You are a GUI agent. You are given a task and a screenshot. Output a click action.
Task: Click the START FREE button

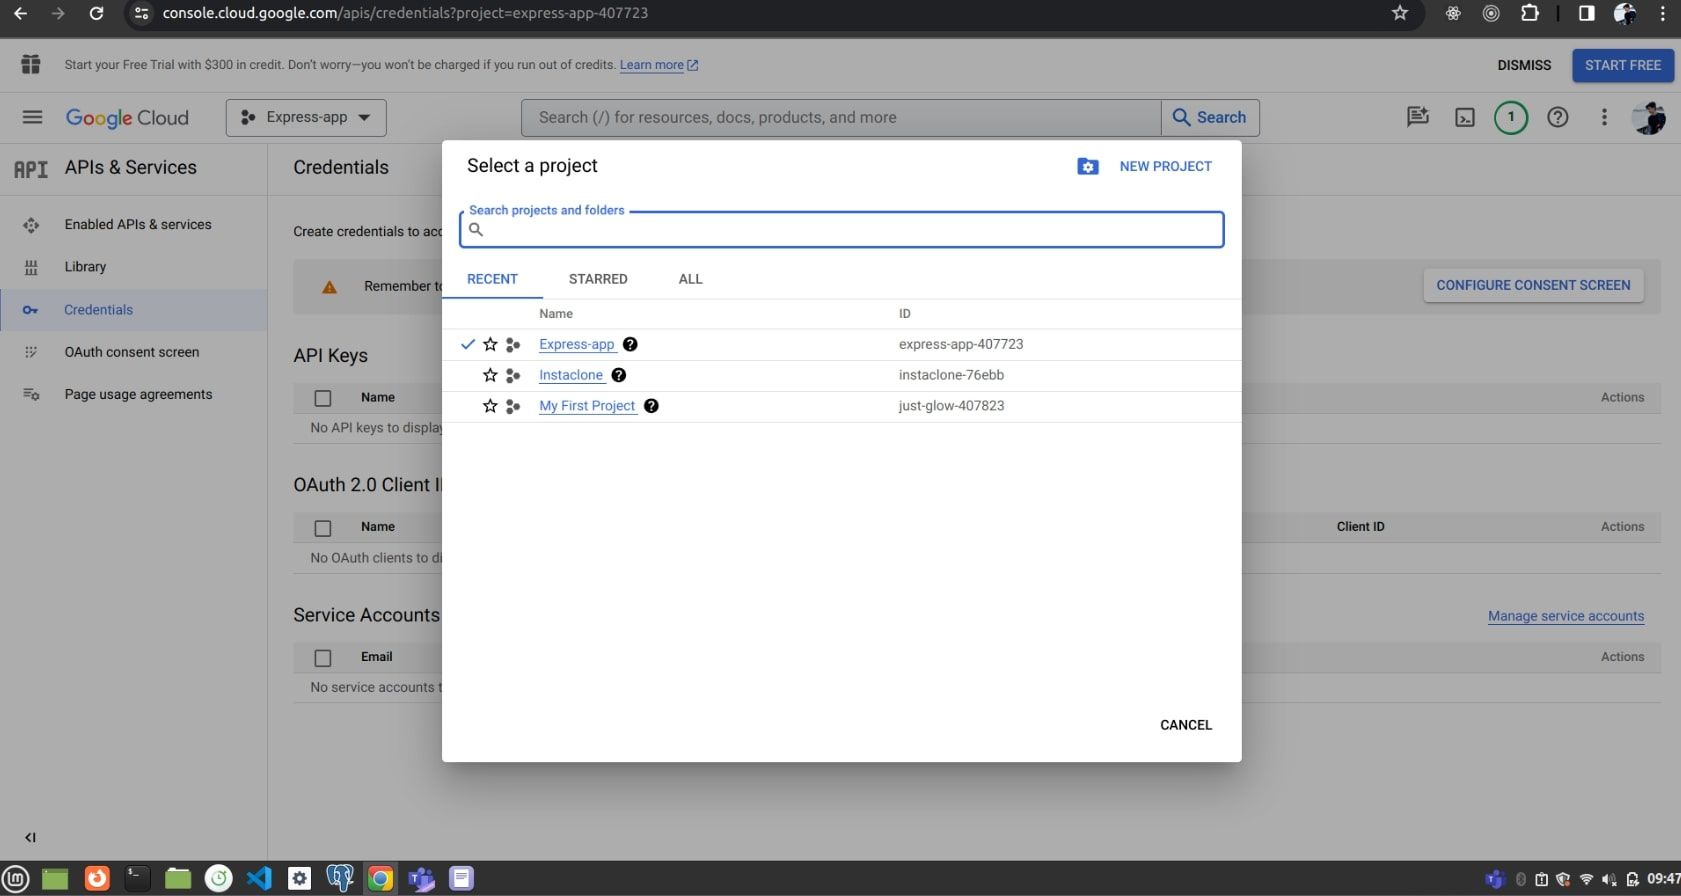tap(1622, 65)
